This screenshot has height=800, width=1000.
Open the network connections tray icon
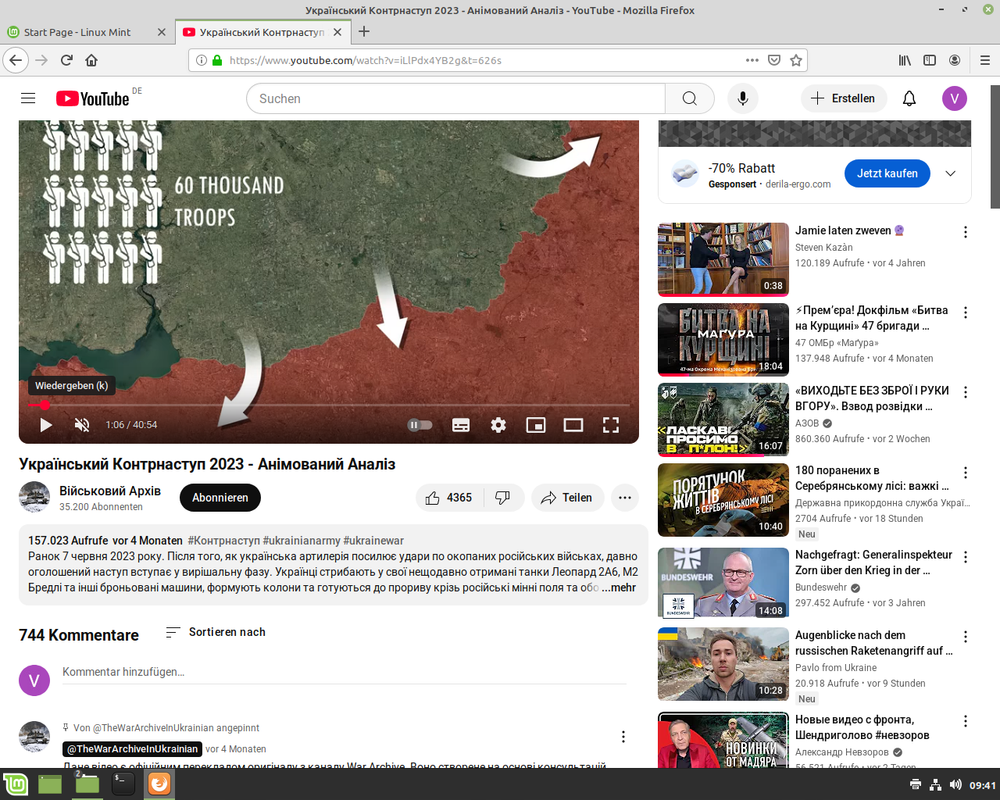click(x=935, y=785)
